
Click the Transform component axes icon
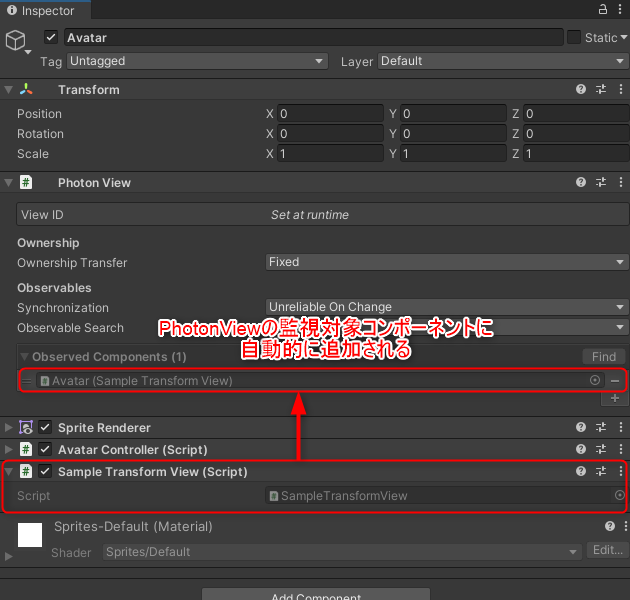click(x=26, y=89)
